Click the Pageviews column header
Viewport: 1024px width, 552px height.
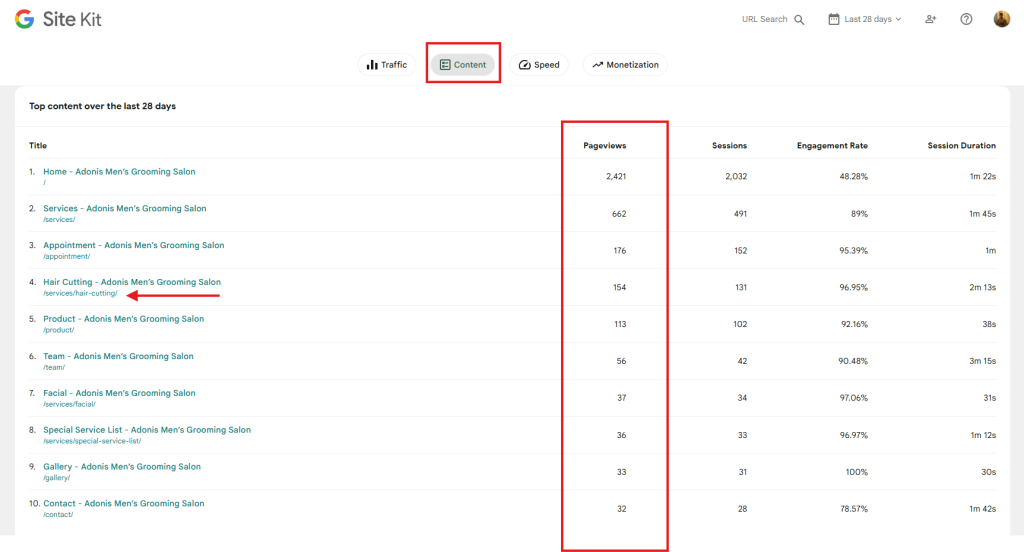[605, 146]
